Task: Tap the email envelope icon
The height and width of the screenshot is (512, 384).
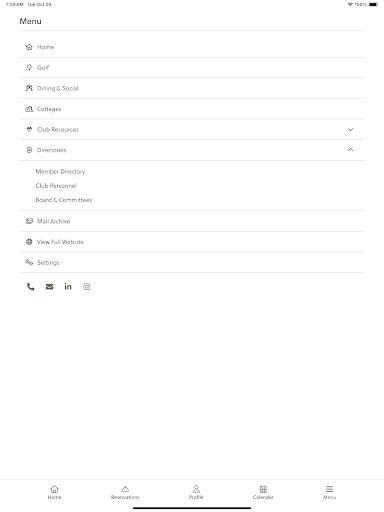Action: click(x=49, y=287)
